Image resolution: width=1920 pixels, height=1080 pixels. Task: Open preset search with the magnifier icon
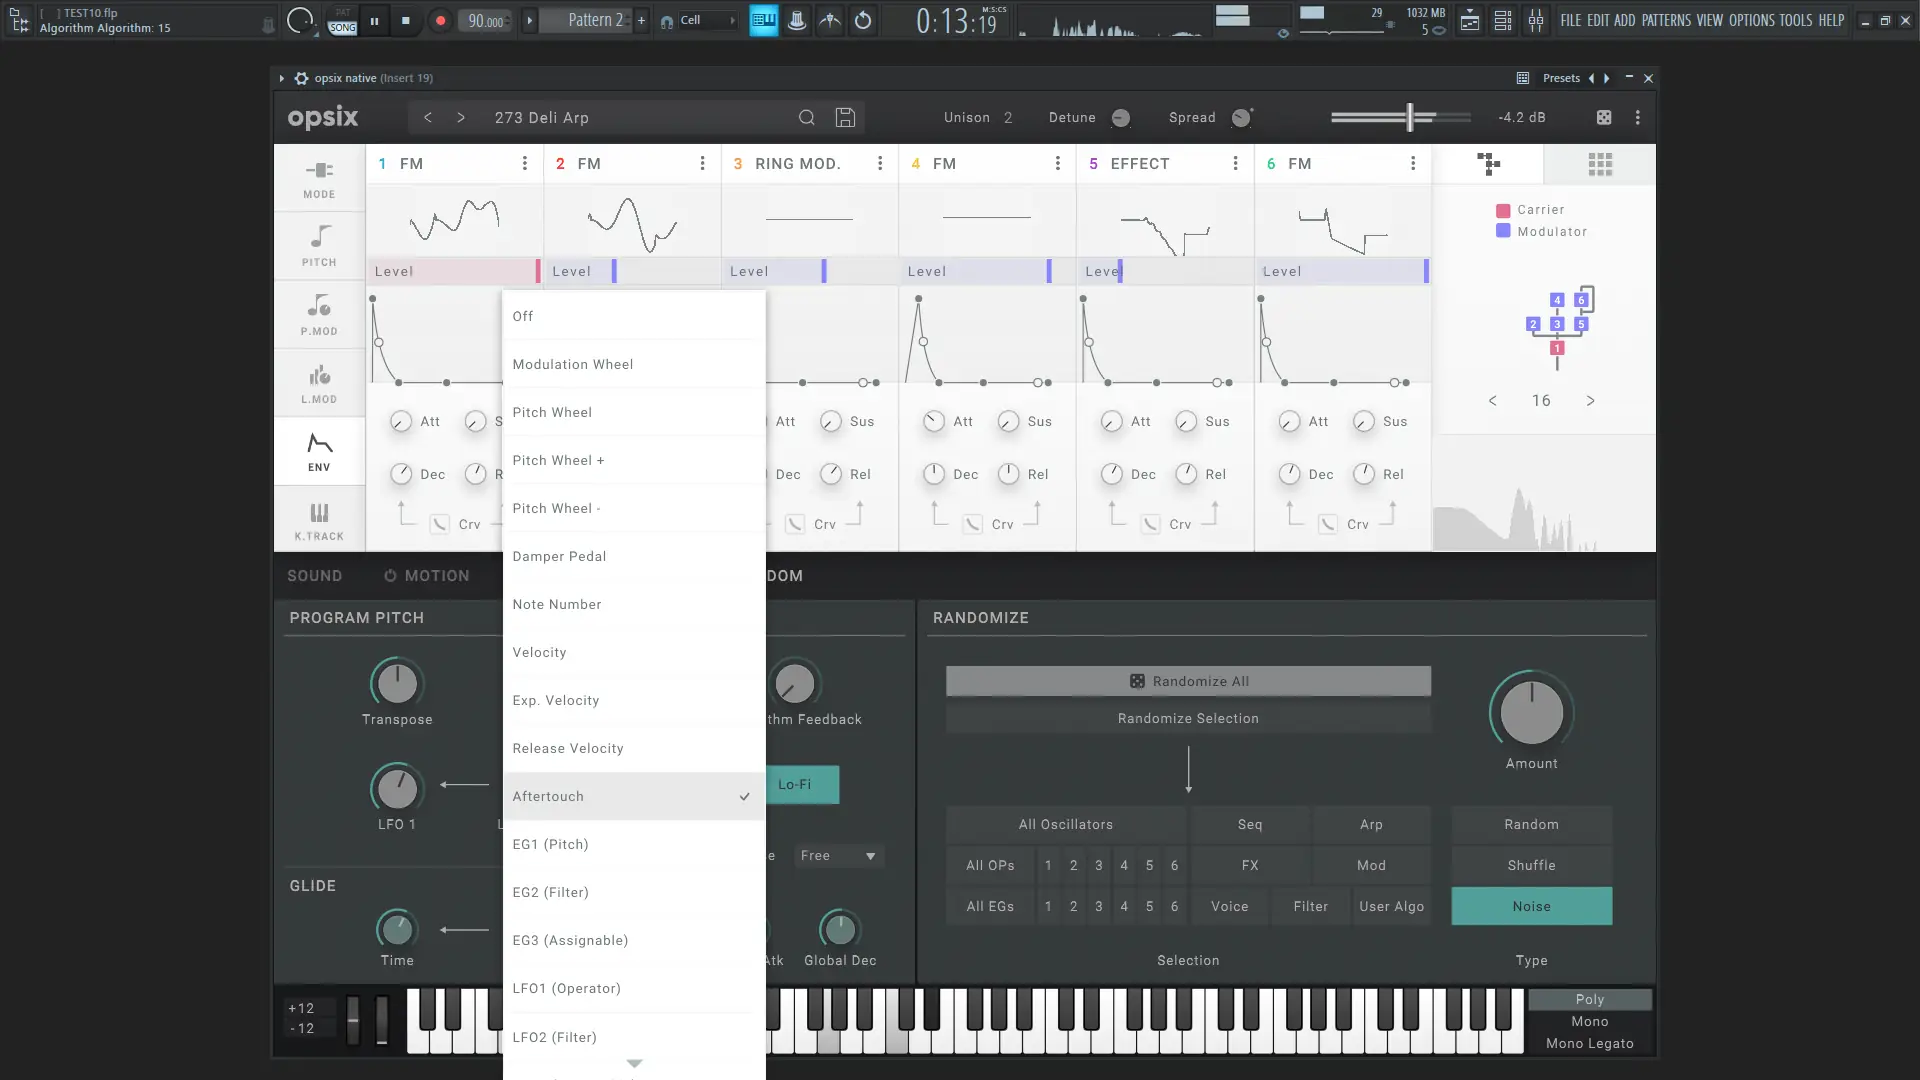(x=807, y=117)
